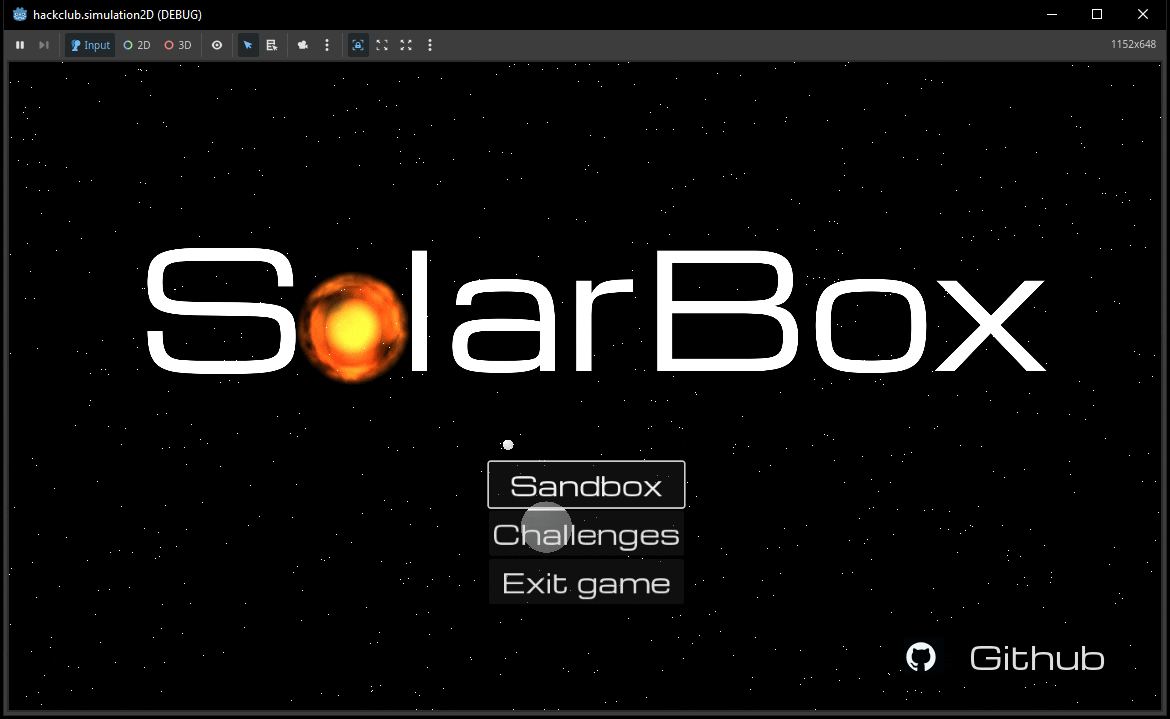The height and width of the screenshot is (719, 1170).
Task: Switch camera override to 2D mode
Action: click(x=136, y=45)
